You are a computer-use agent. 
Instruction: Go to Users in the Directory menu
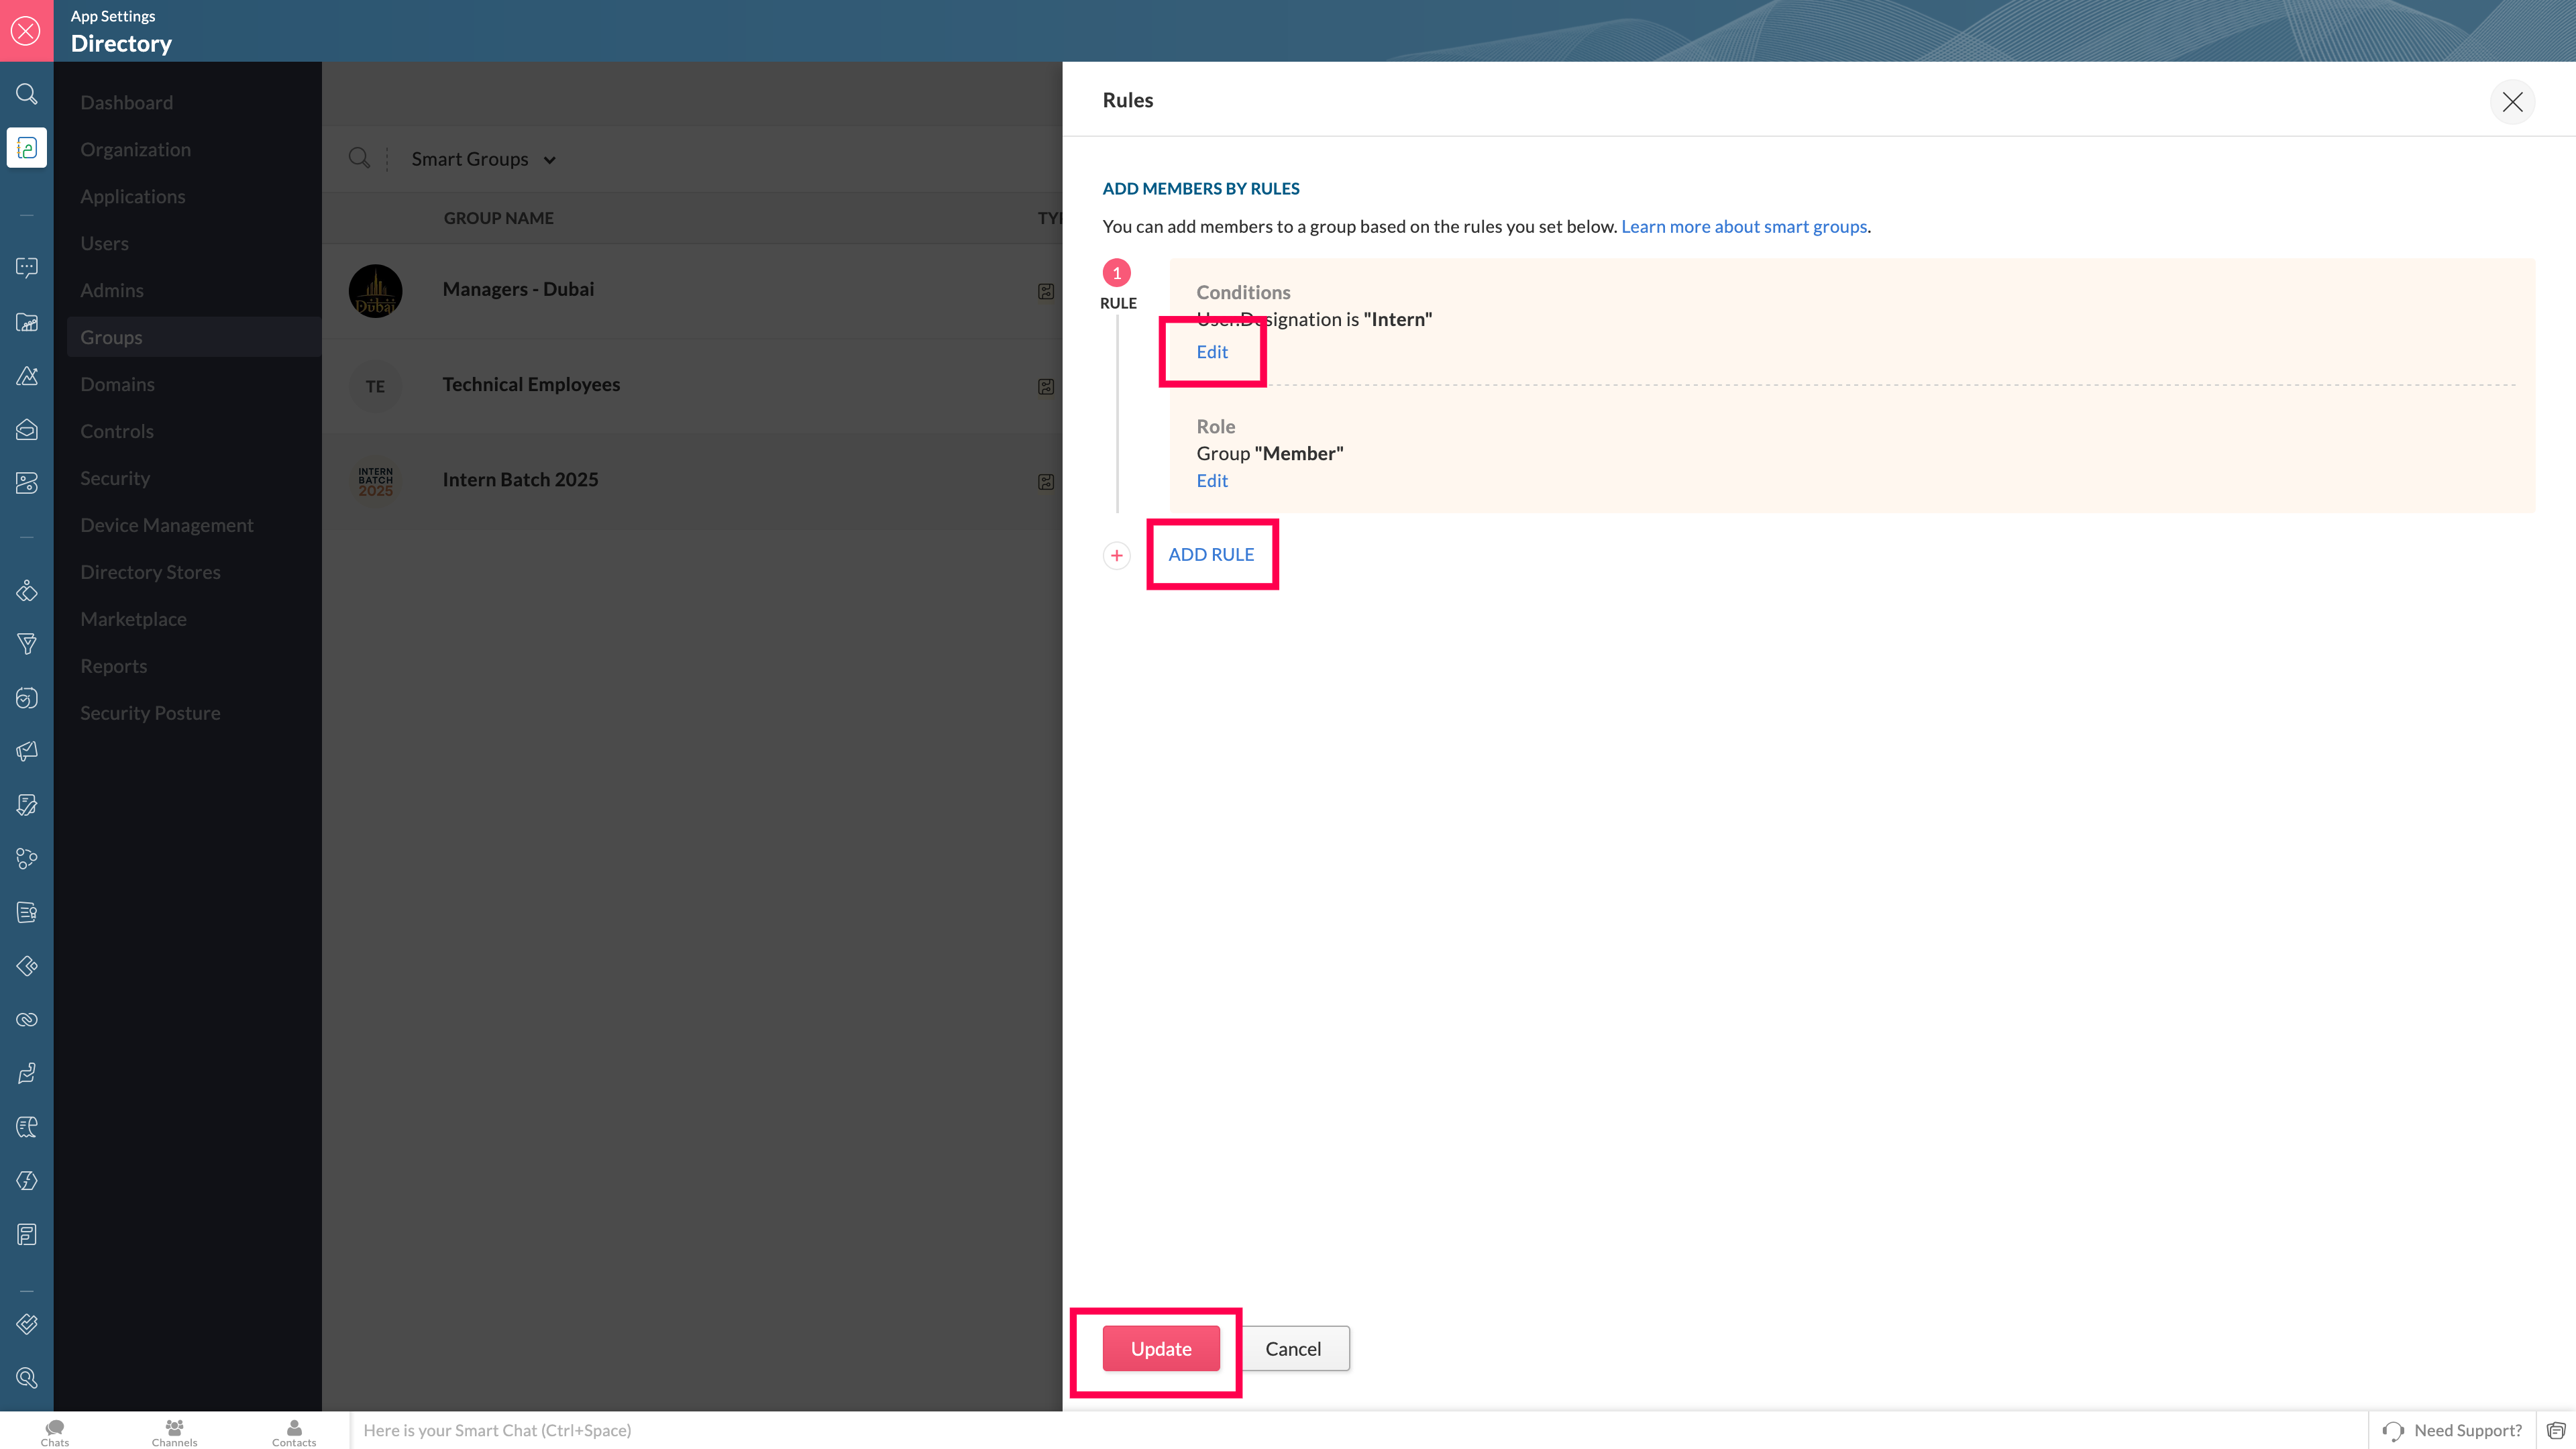tap(104, 243)
